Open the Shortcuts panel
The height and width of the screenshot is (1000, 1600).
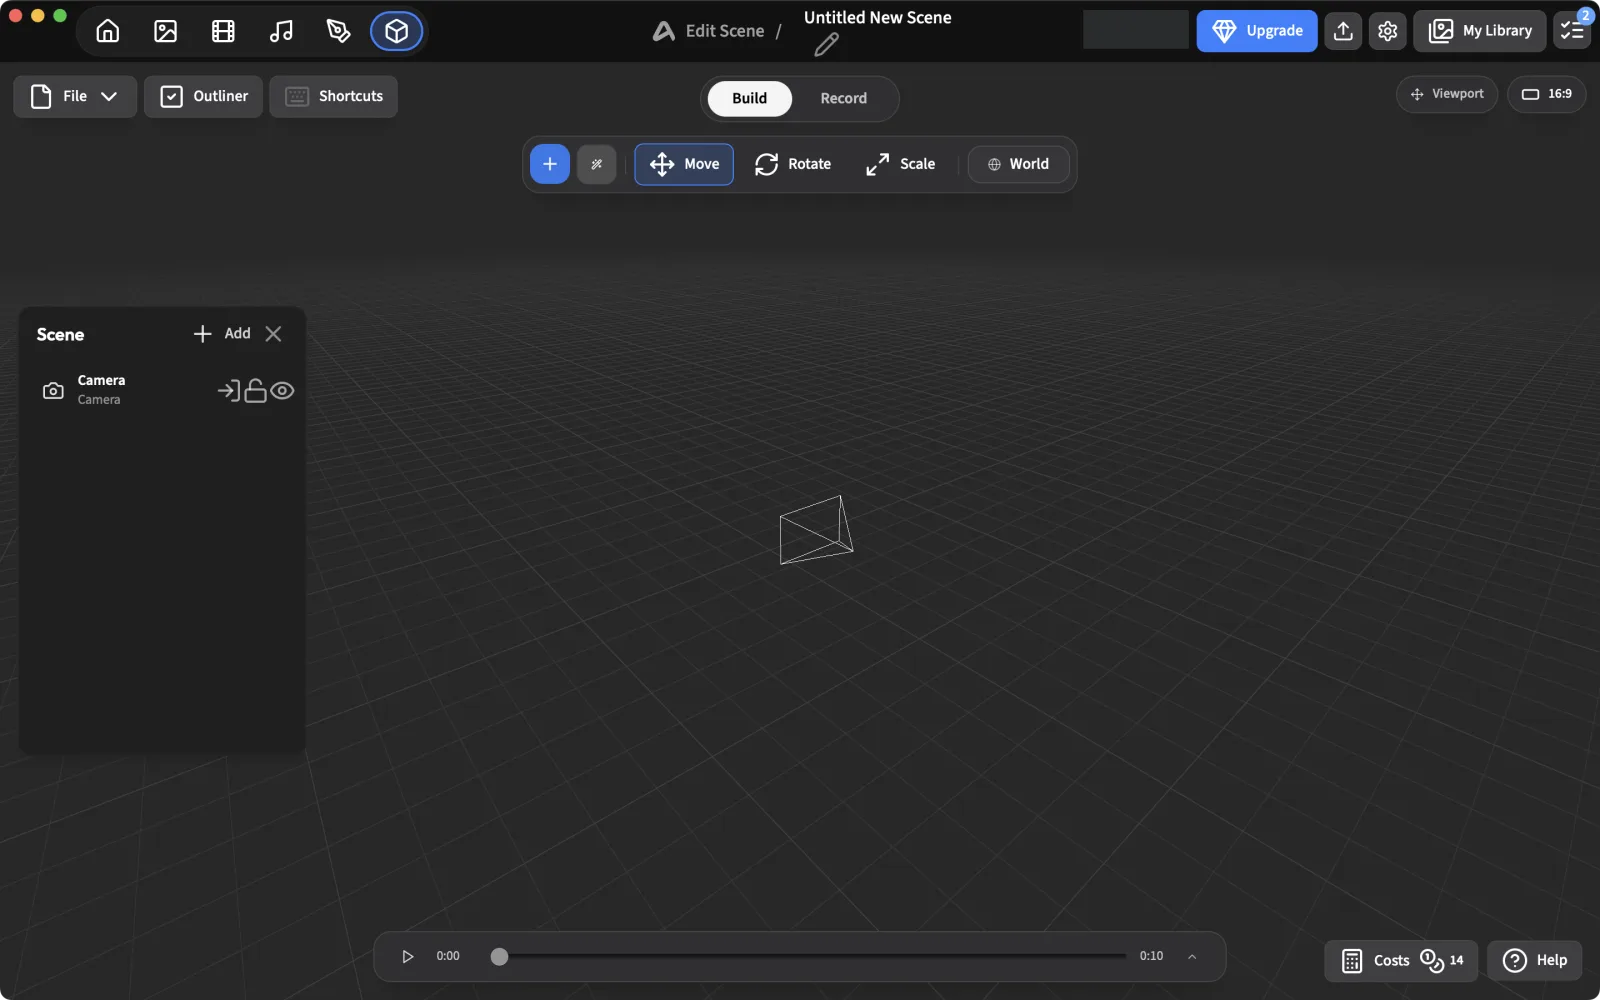click(x=333, y=96)
